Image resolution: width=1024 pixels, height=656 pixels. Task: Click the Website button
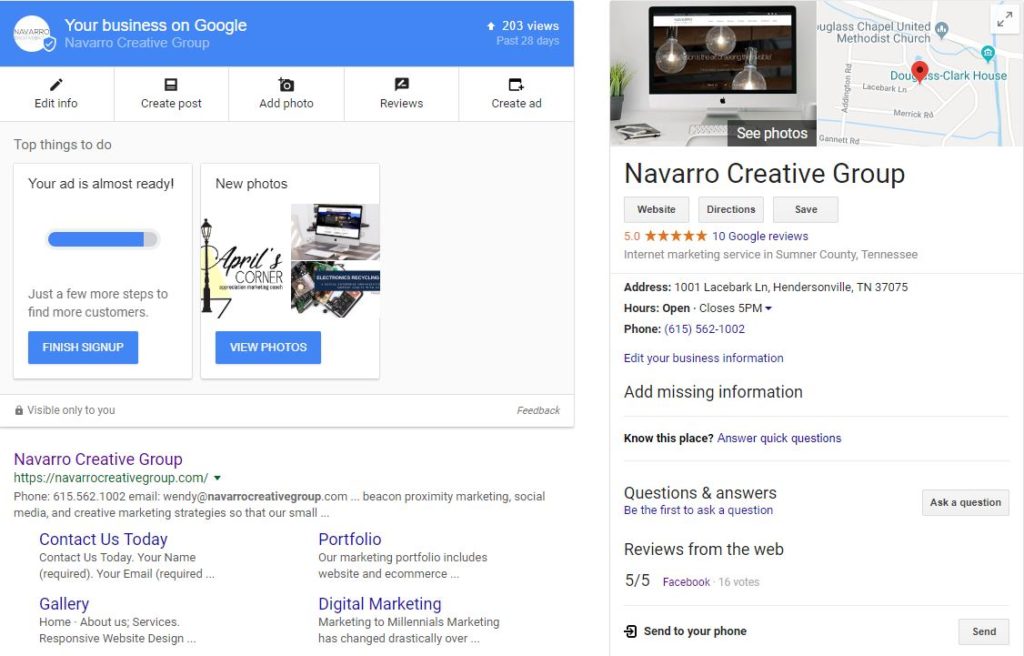click(656, 209)
